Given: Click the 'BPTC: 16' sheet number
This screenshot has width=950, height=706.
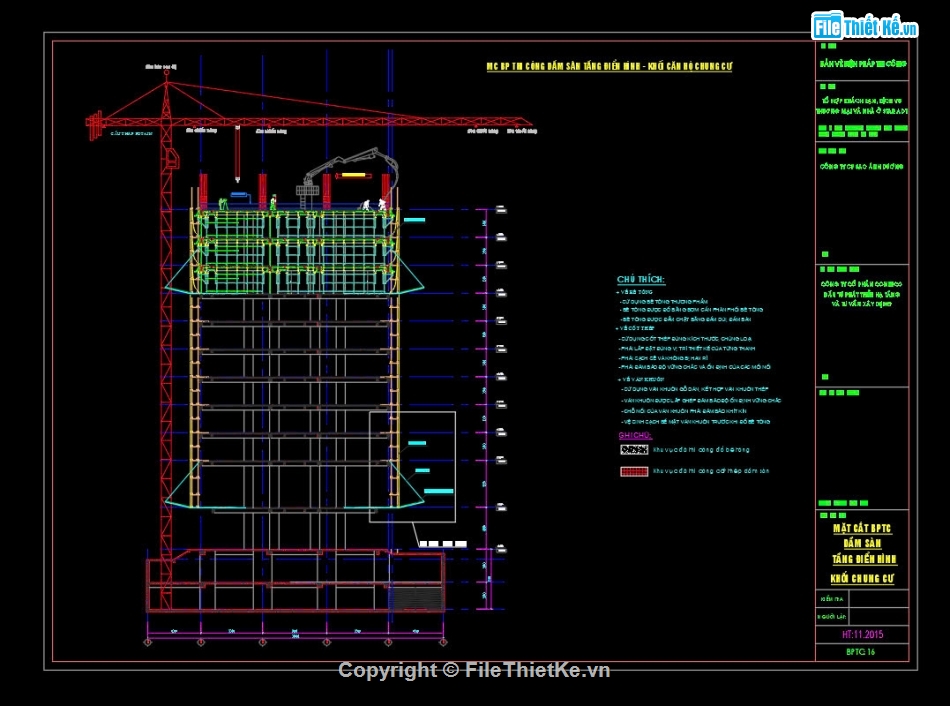Looking at the screenshot, I should click(x=860, y=652).
